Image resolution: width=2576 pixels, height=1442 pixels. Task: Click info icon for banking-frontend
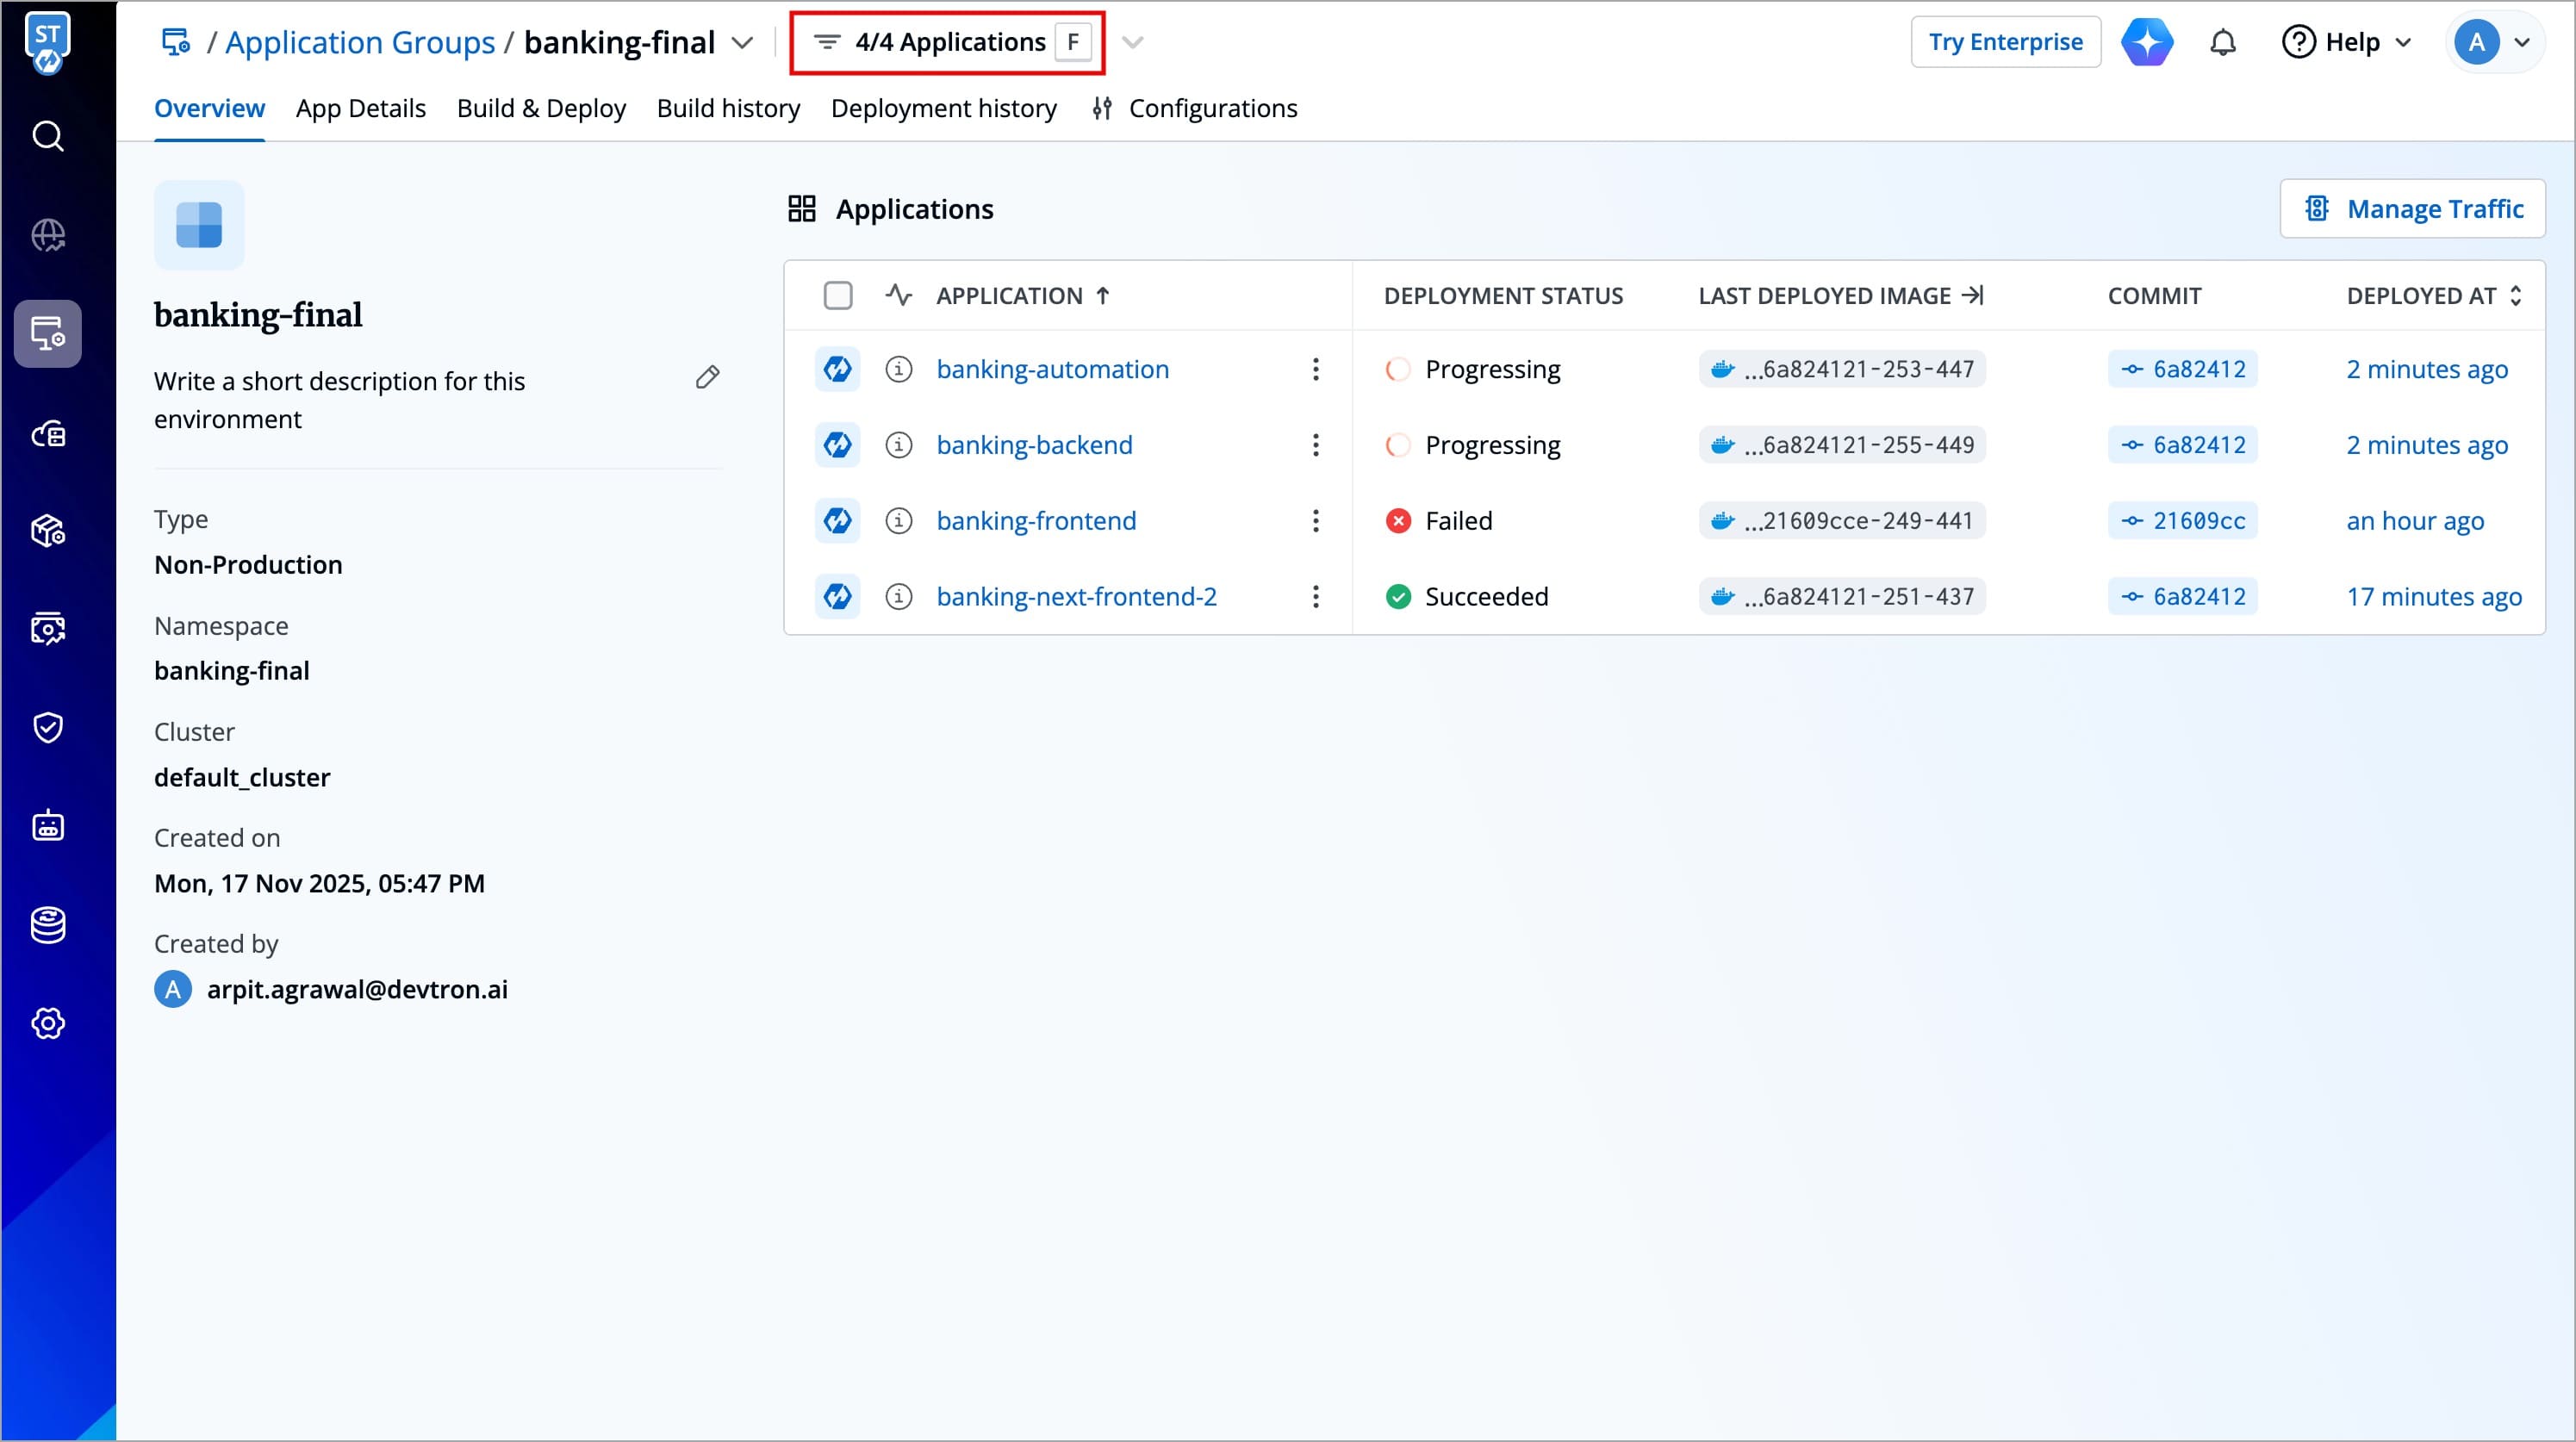[898, 521]
